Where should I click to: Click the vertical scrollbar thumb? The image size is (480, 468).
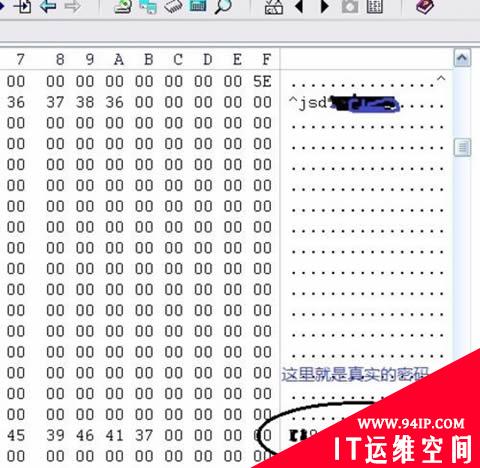tap(462, 148)
